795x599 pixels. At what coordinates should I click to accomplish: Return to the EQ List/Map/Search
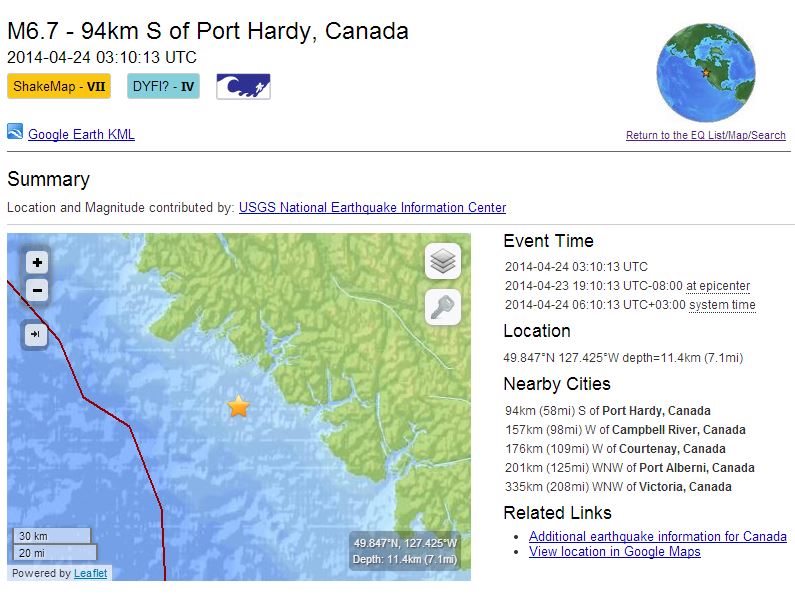[x=705, y=136]
